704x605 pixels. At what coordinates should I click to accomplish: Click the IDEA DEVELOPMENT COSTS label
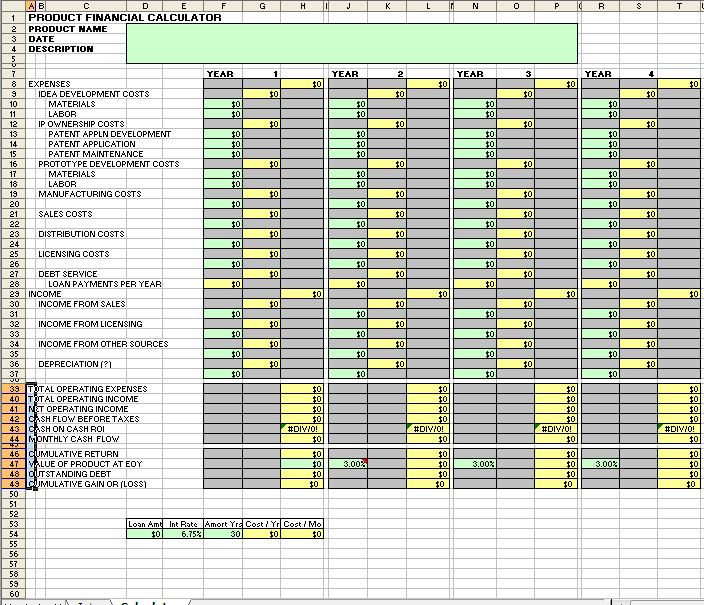94,94
